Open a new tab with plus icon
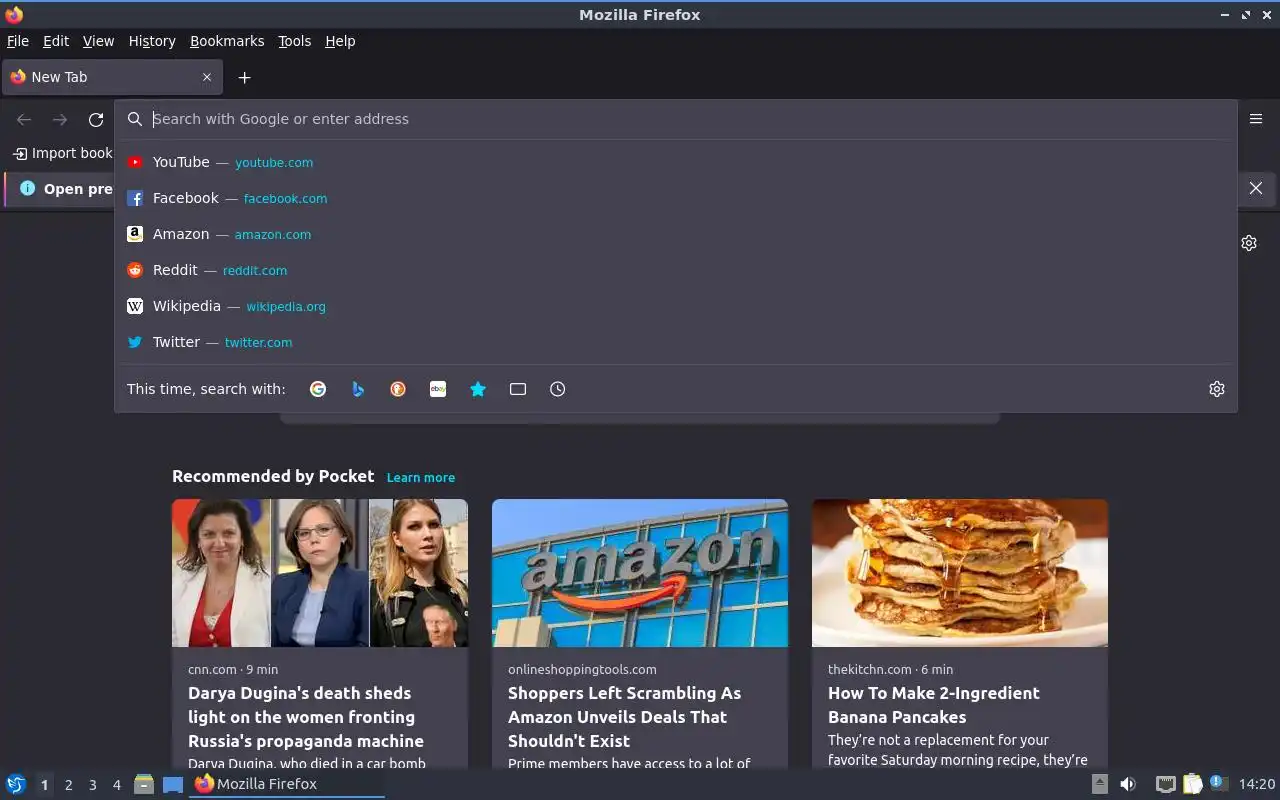Screen dimensions: 1280x800 (244, 77)
